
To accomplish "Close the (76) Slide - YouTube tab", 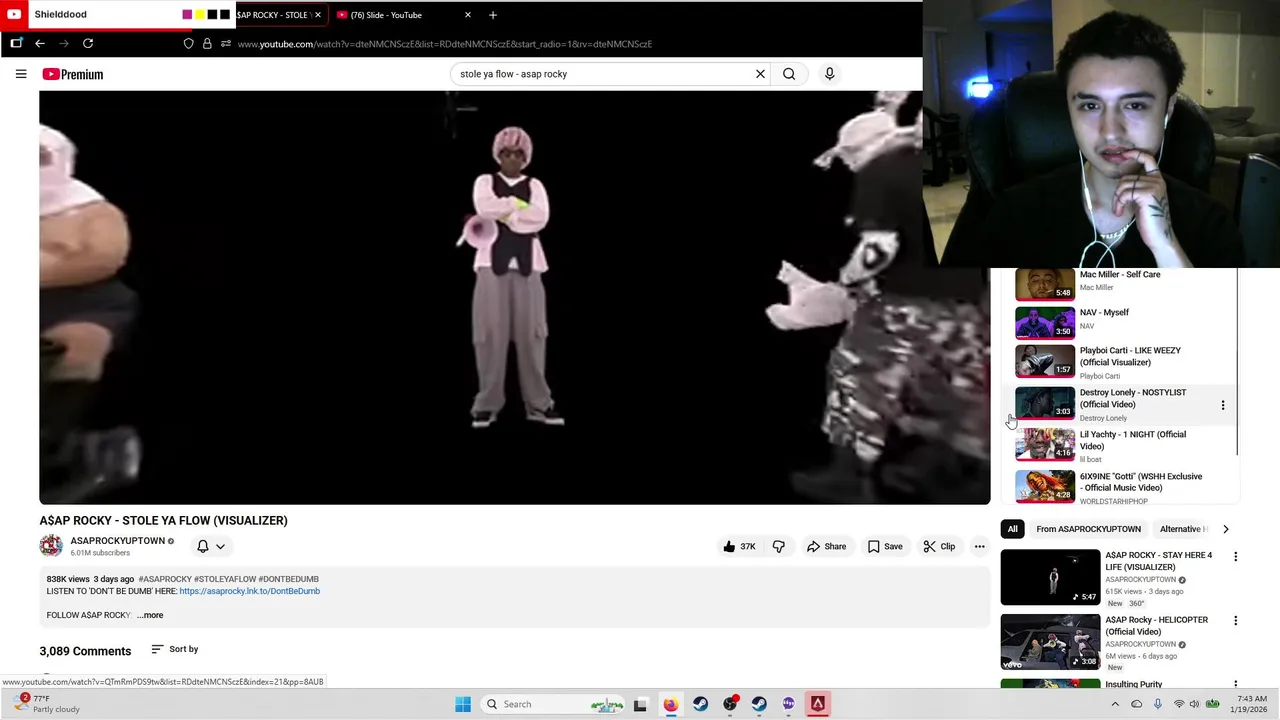I will (x=467, y=15).
